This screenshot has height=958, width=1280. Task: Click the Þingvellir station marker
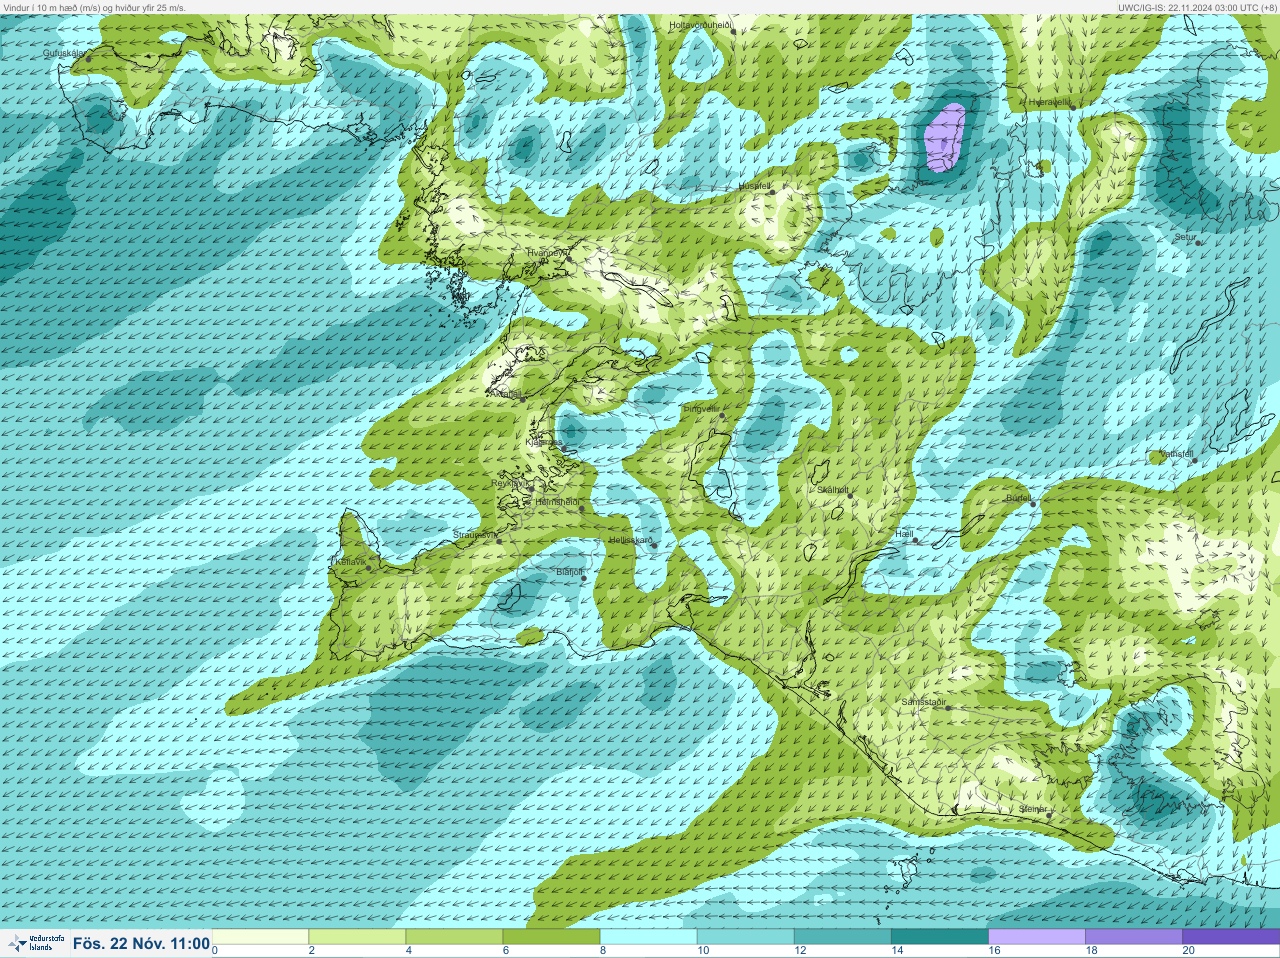tap(722, 415)
